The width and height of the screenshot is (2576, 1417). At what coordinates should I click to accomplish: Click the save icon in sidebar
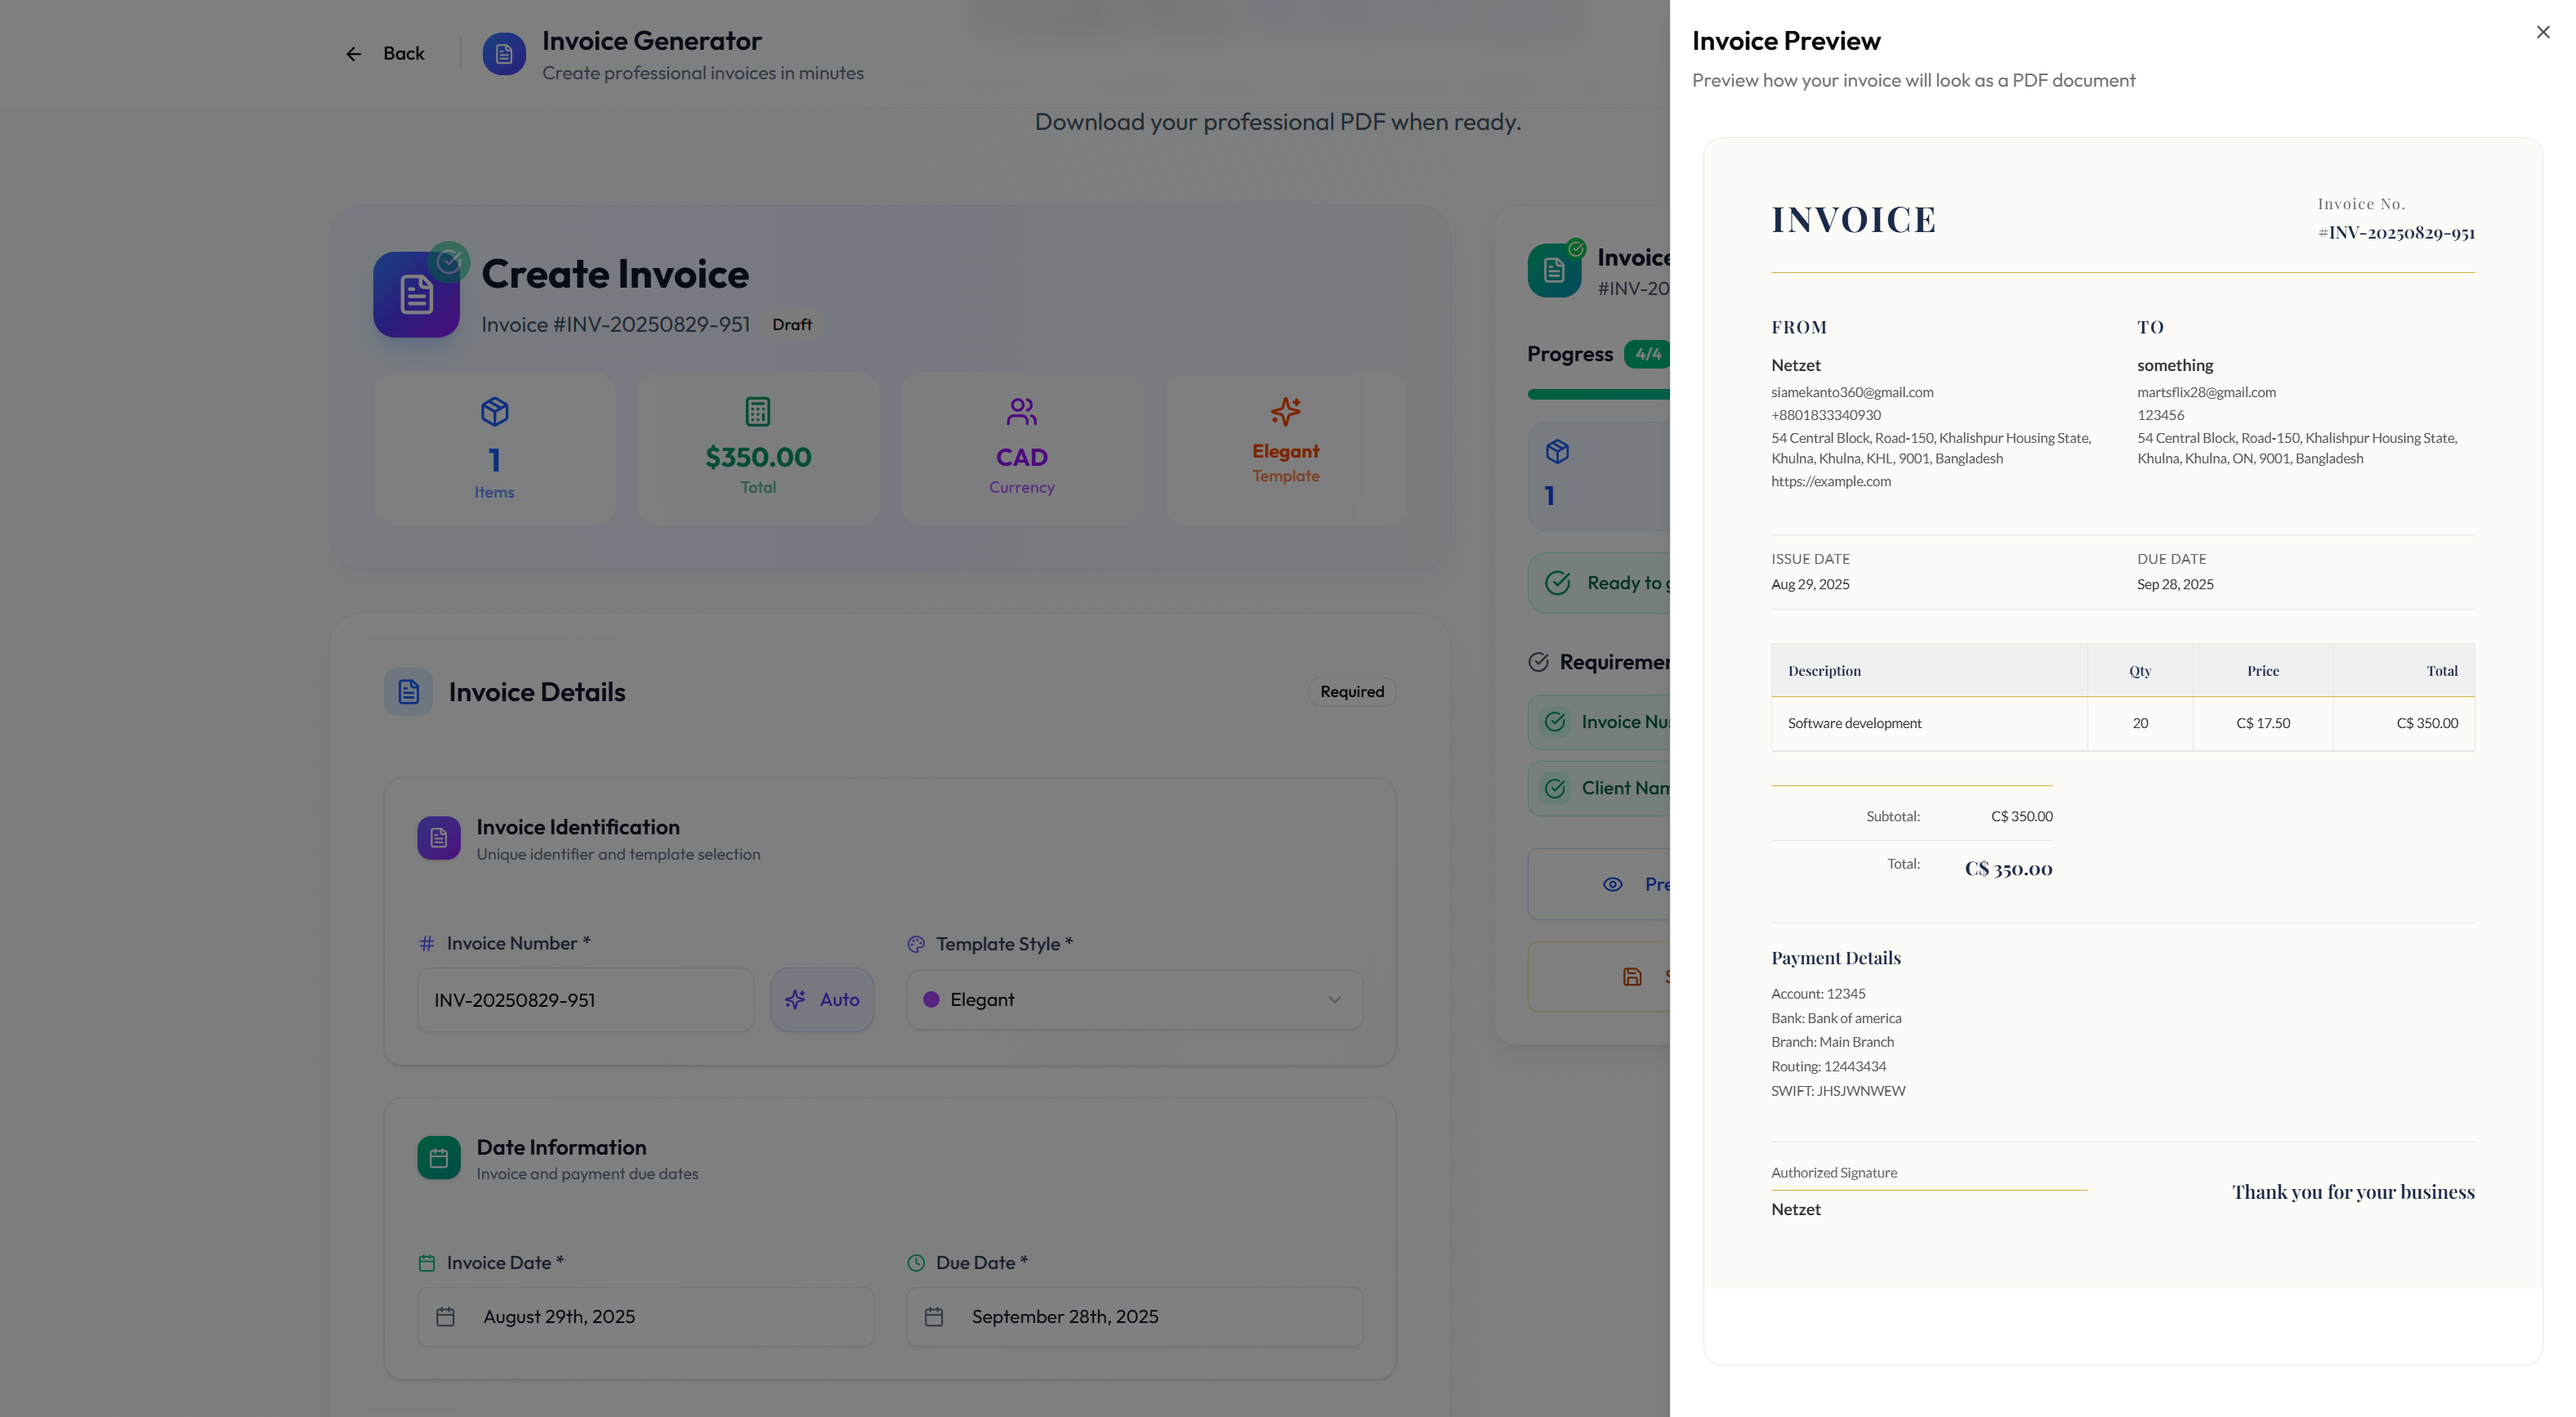(x=1632, y=977)
